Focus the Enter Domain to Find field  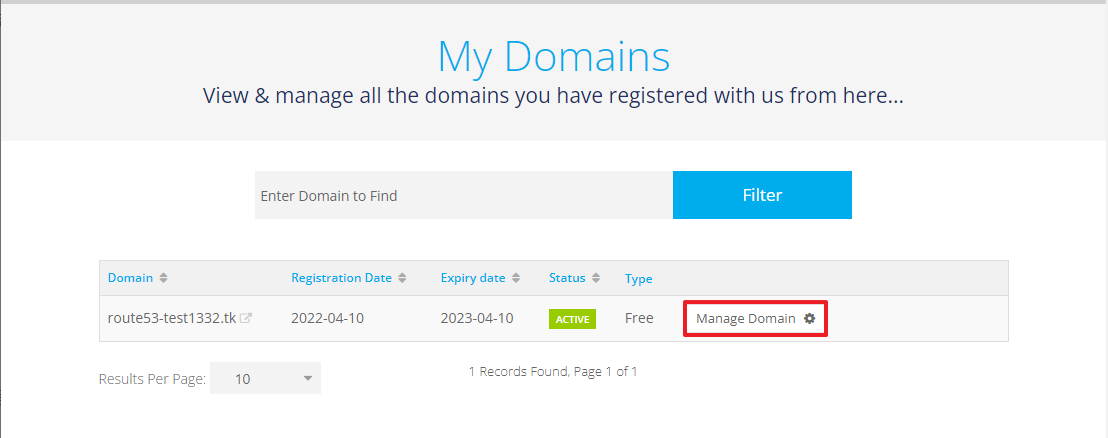point(464,195)
